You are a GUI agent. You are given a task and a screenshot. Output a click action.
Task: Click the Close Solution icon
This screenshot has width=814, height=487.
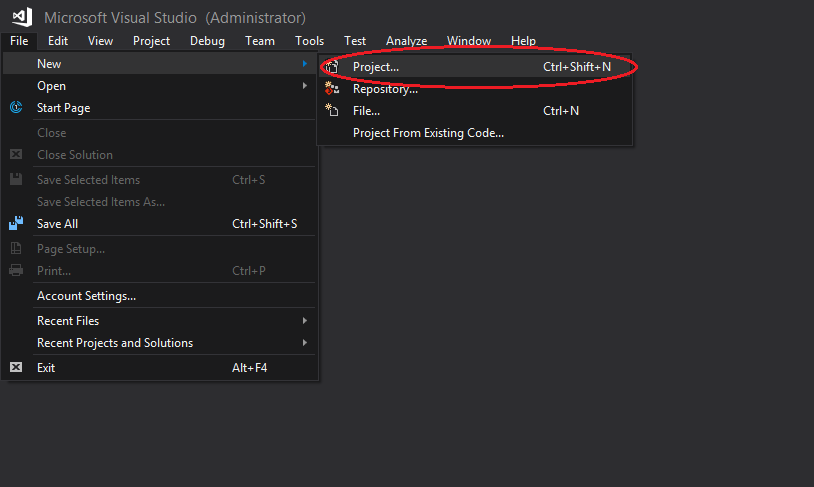(x=16, y=154)
